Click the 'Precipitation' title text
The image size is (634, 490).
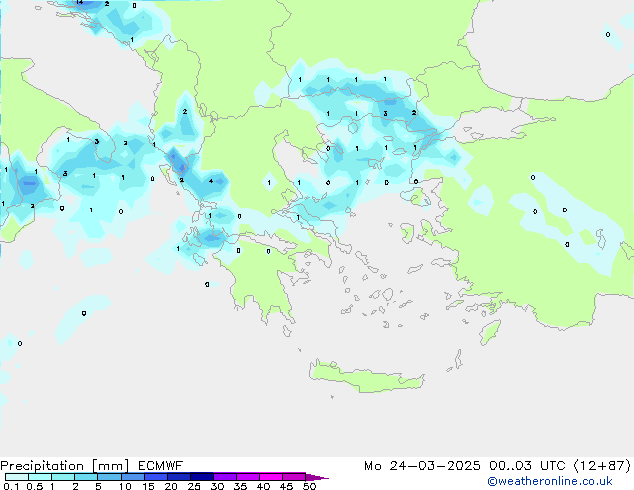click(x=42, y=466)
